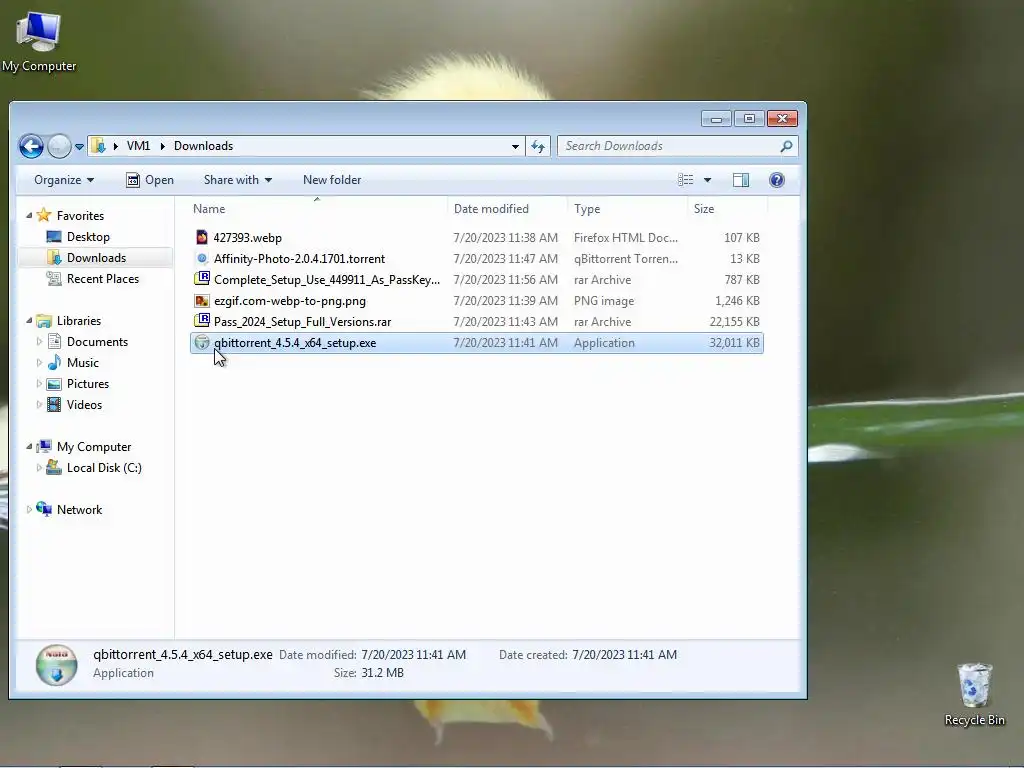Click the Search Downloads input field

669,146
